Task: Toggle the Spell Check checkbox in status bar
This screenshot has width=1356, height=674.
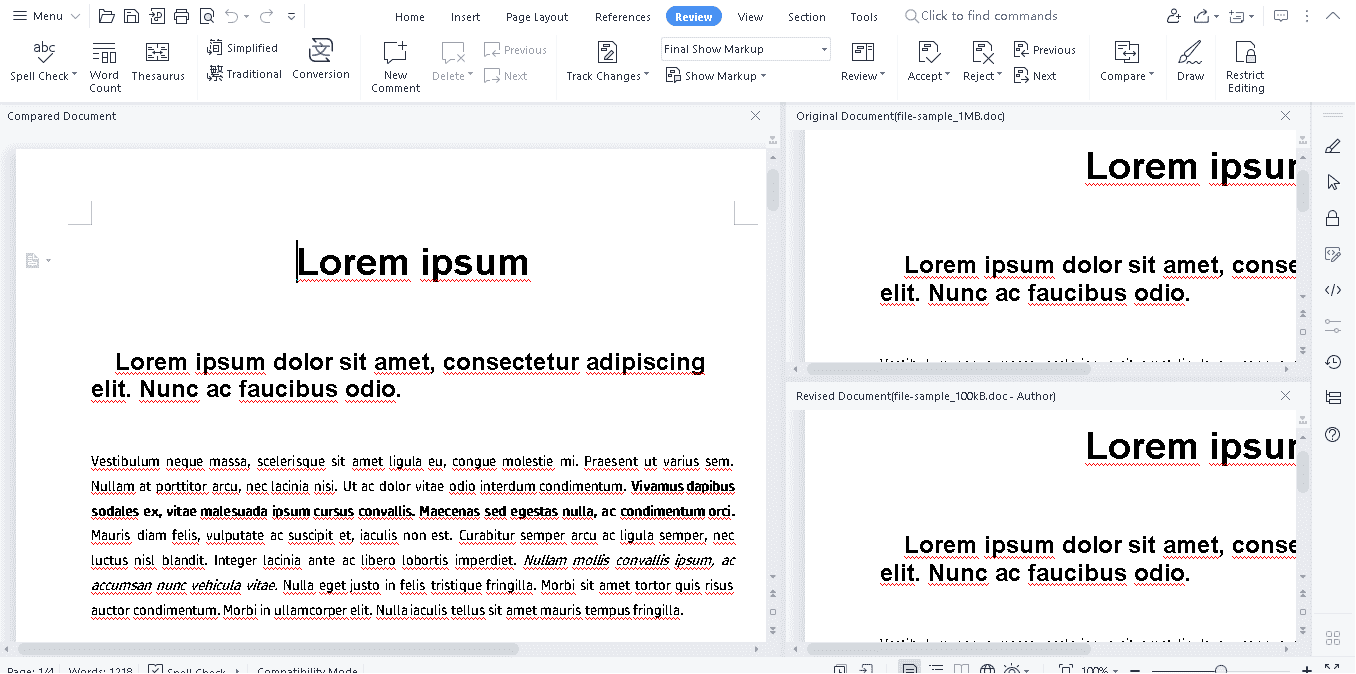Action: (155, 669)
